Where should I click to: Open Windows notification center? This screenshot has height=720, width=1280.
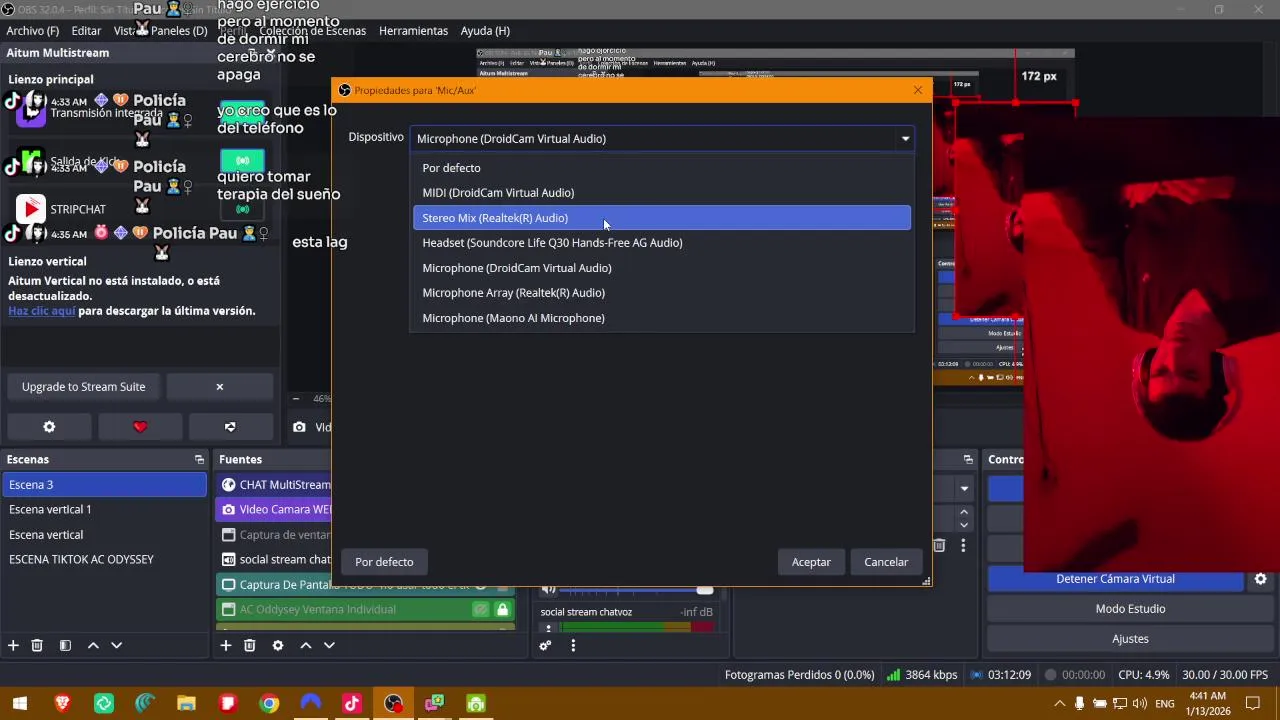coord(1253,704)
